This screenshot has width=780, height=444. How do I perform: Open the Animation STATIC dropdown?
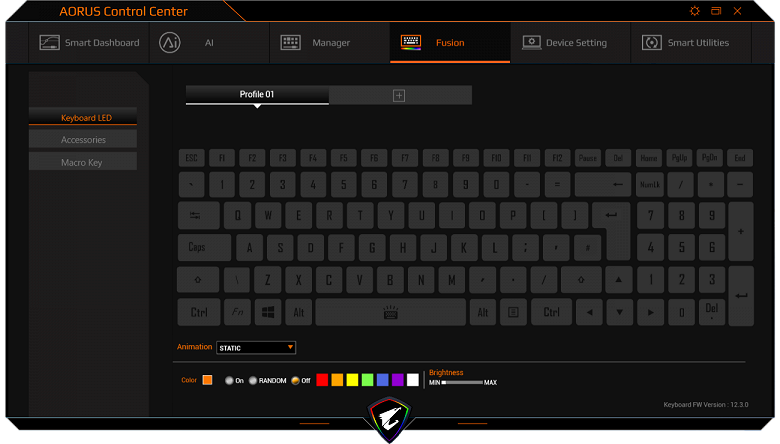pos(256,348)
